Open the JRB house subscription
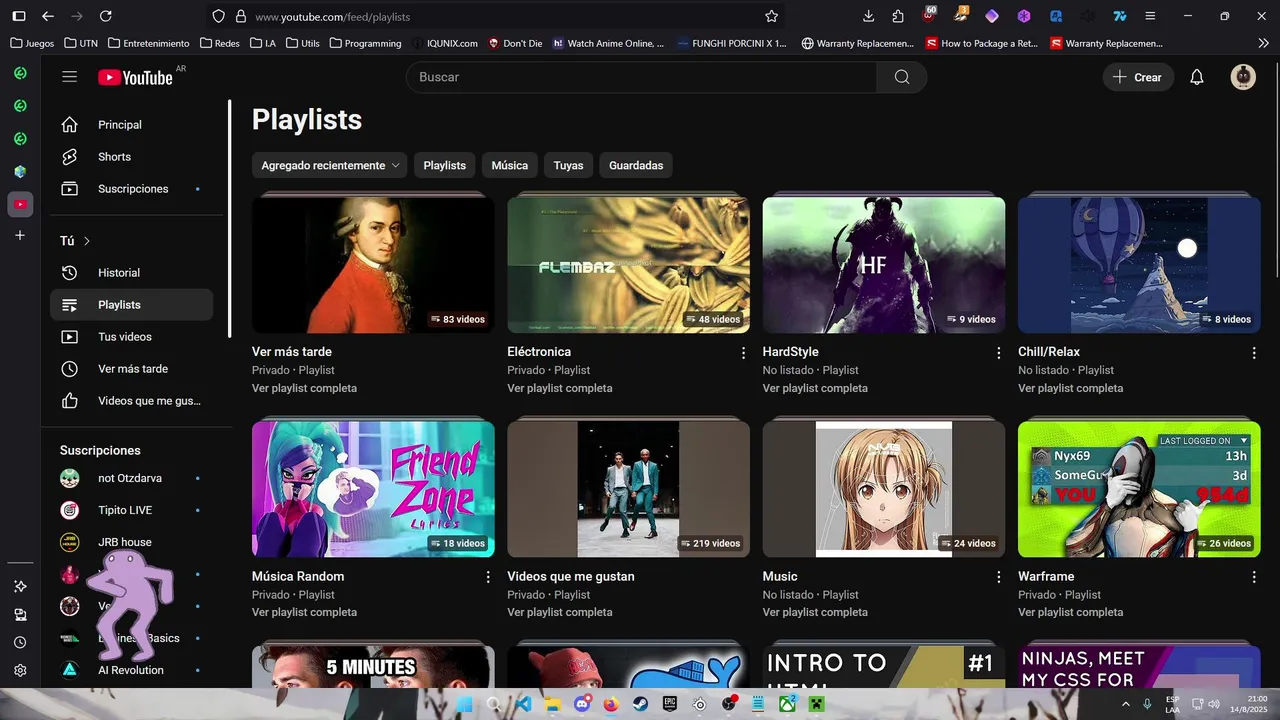The height and width of the screenshot is (720, 1280). click(x=131, y=542)
